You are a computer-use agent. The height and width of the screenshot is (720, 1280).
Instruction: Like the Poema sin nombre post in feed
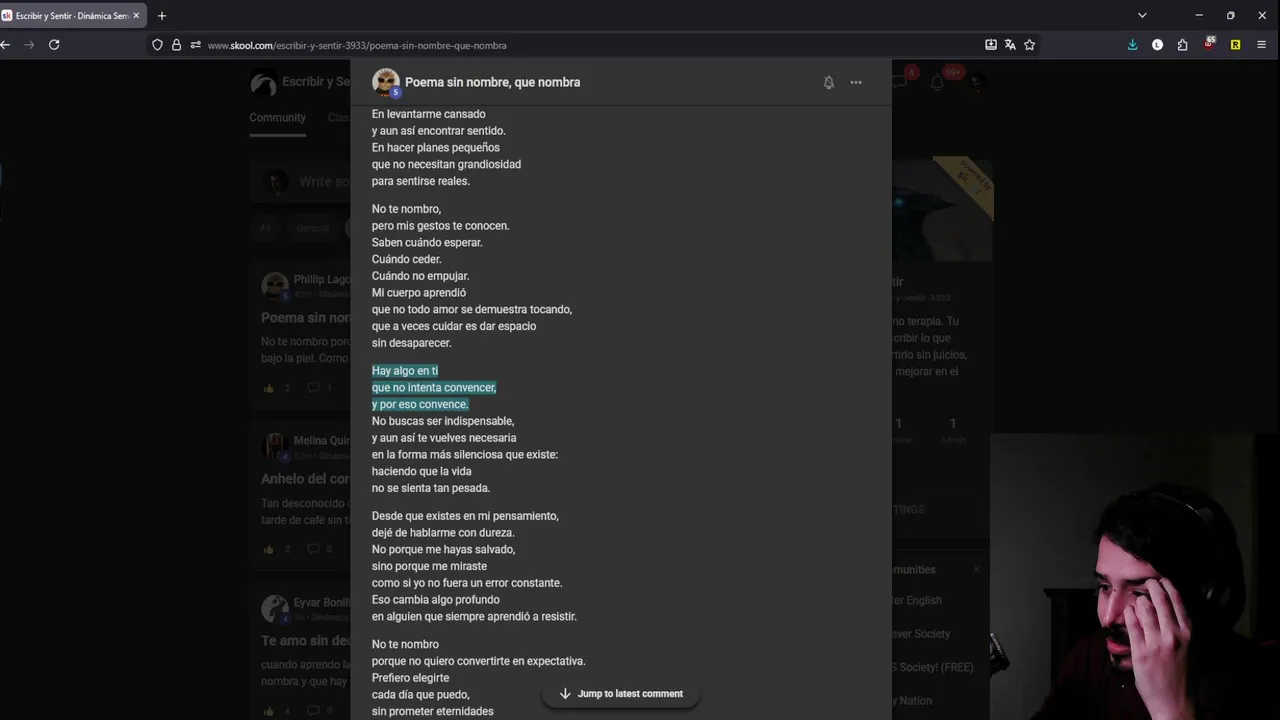click(269, 388)
